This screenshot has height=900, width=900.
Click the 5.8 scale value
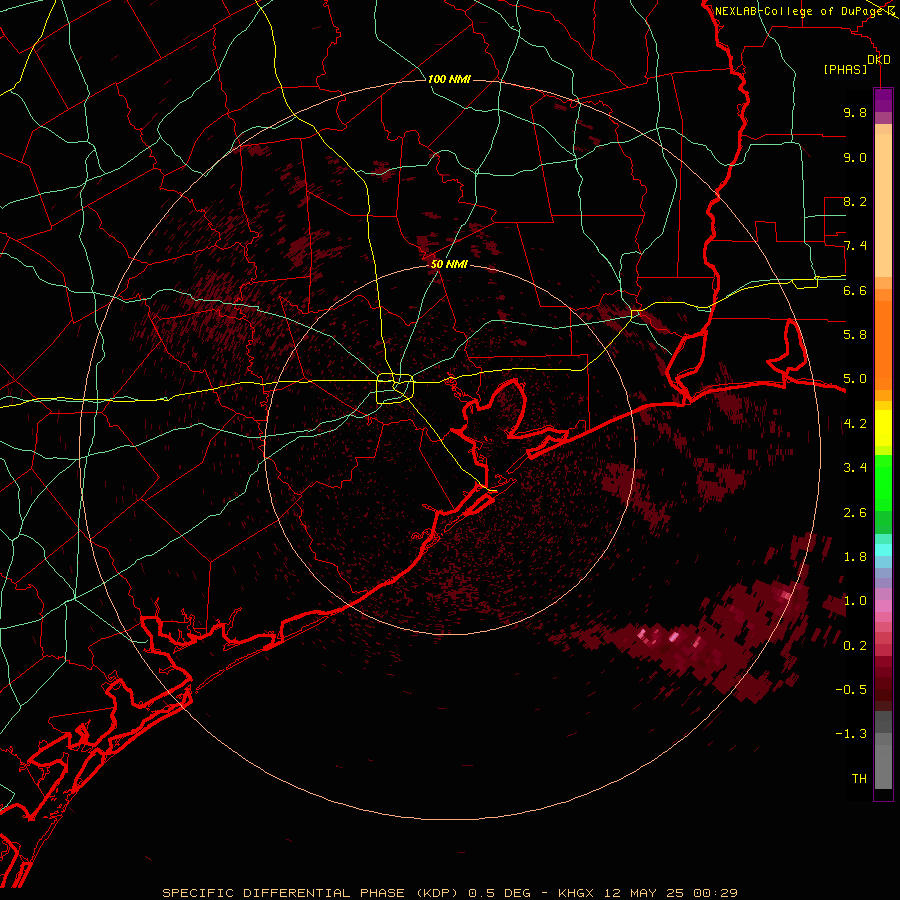click(855, 335)
